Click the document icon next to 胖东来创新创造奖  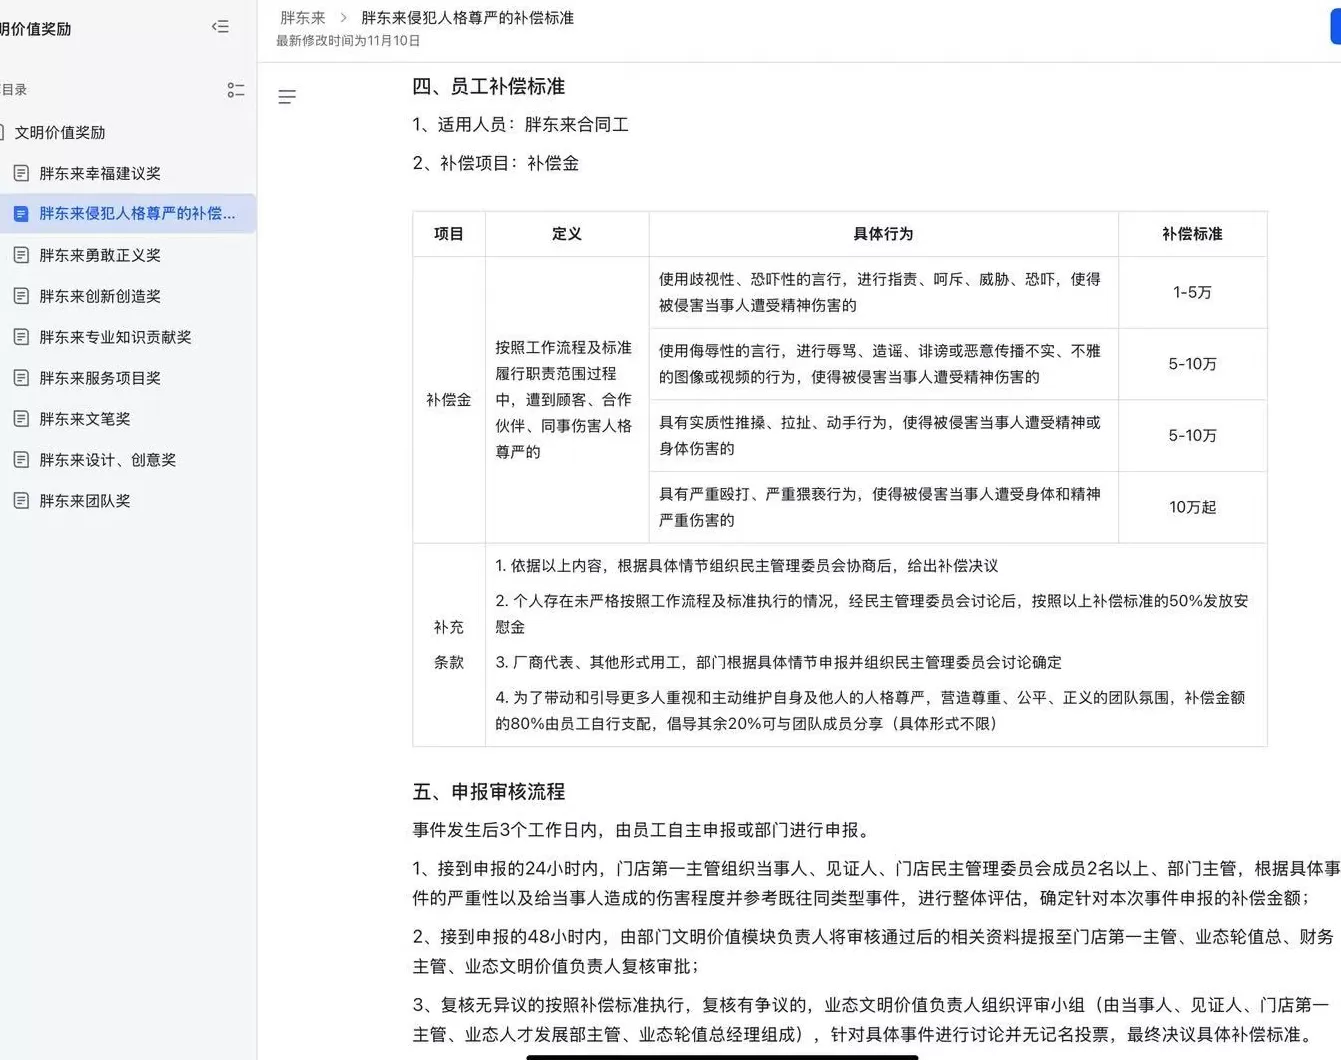21,296
